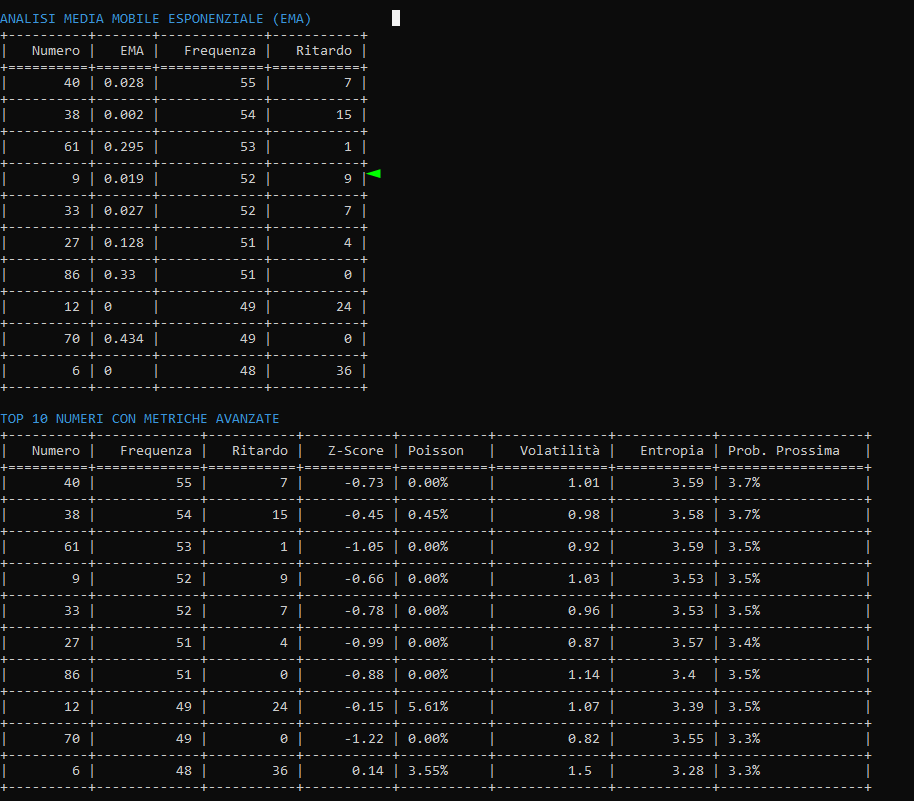The image size is (914, 801).
Task: Select Poisson value 3.55%
Action: 428,771
